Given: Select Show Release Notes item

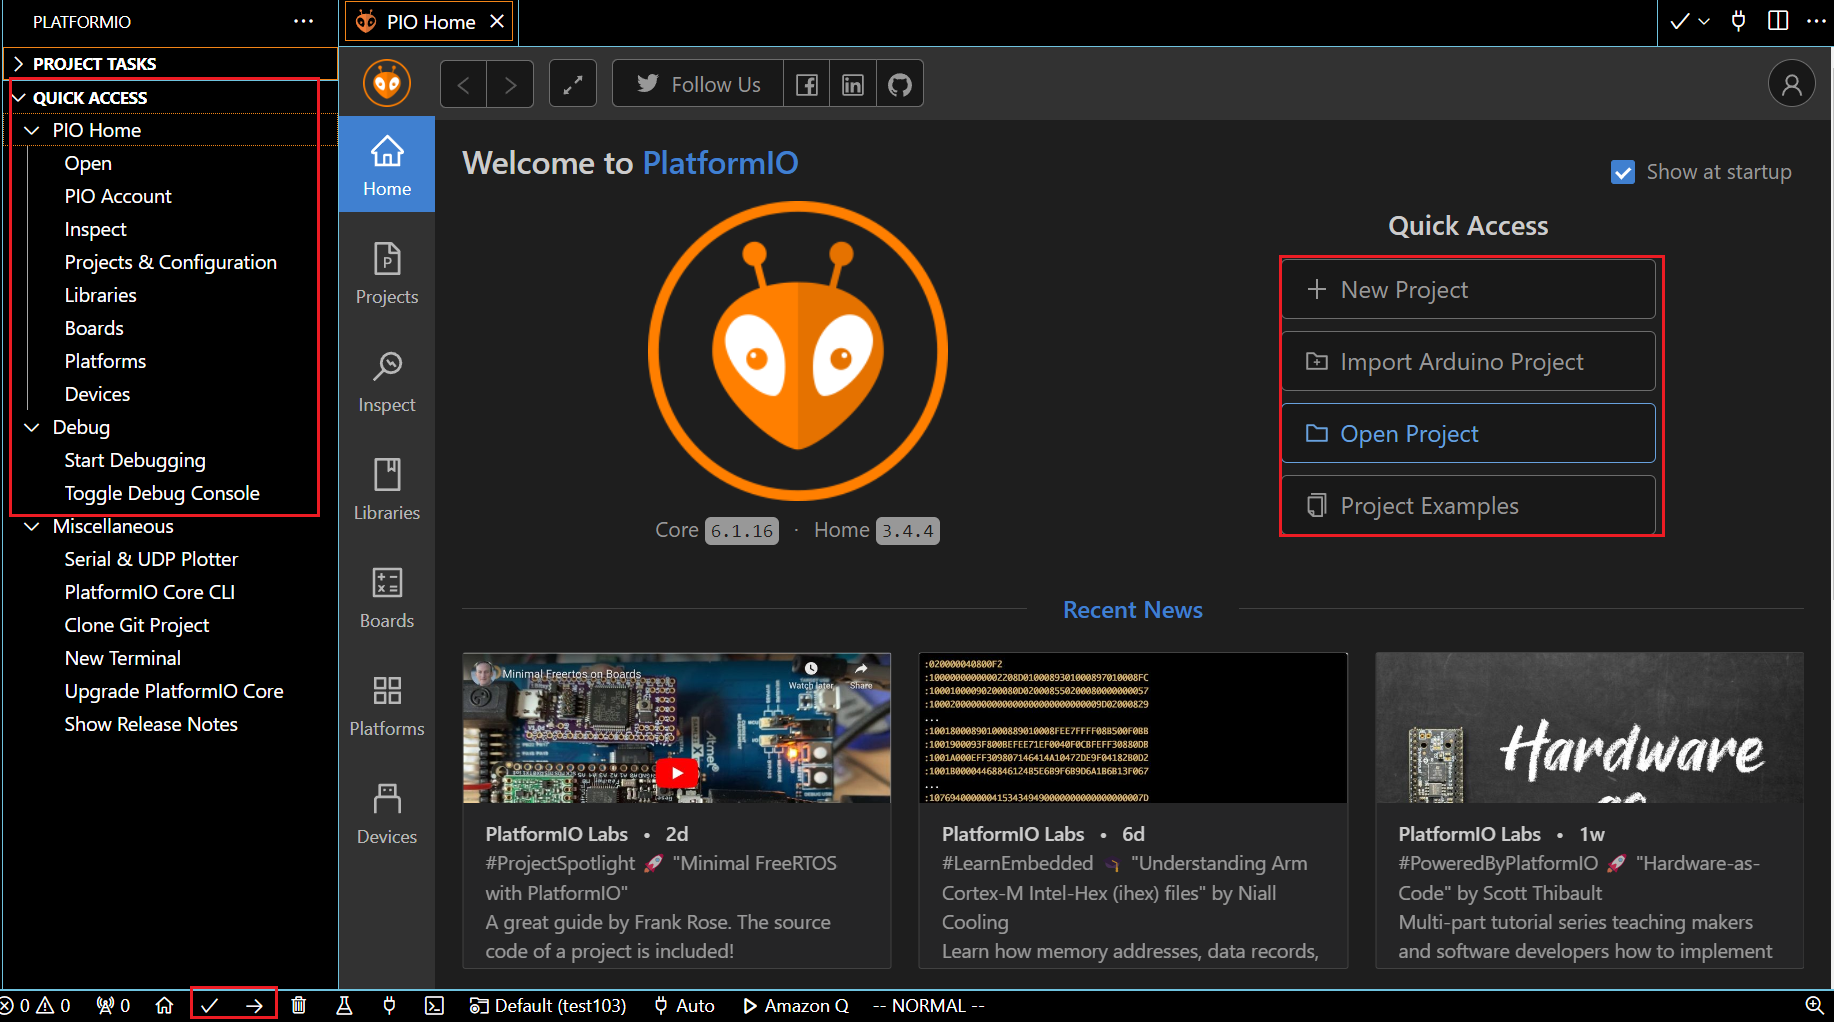Looking at the screenshot, I should [x=151, y=724].
